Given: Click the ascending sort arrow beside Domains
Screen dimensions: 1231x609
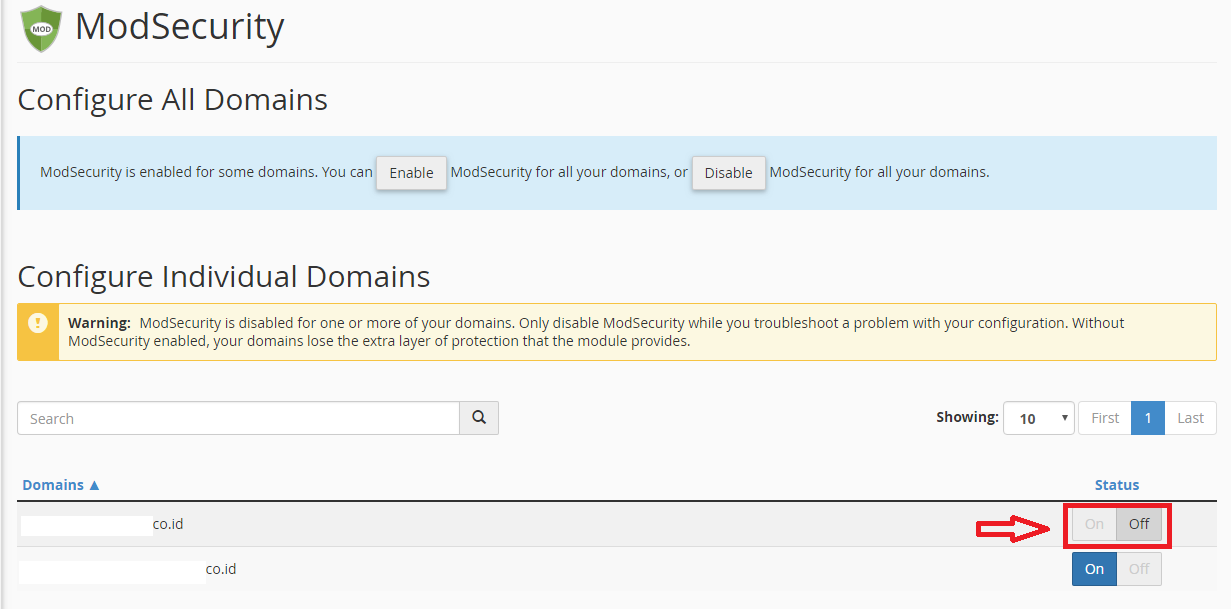Looking at the screenshot, I should click(x=95, y=485).
